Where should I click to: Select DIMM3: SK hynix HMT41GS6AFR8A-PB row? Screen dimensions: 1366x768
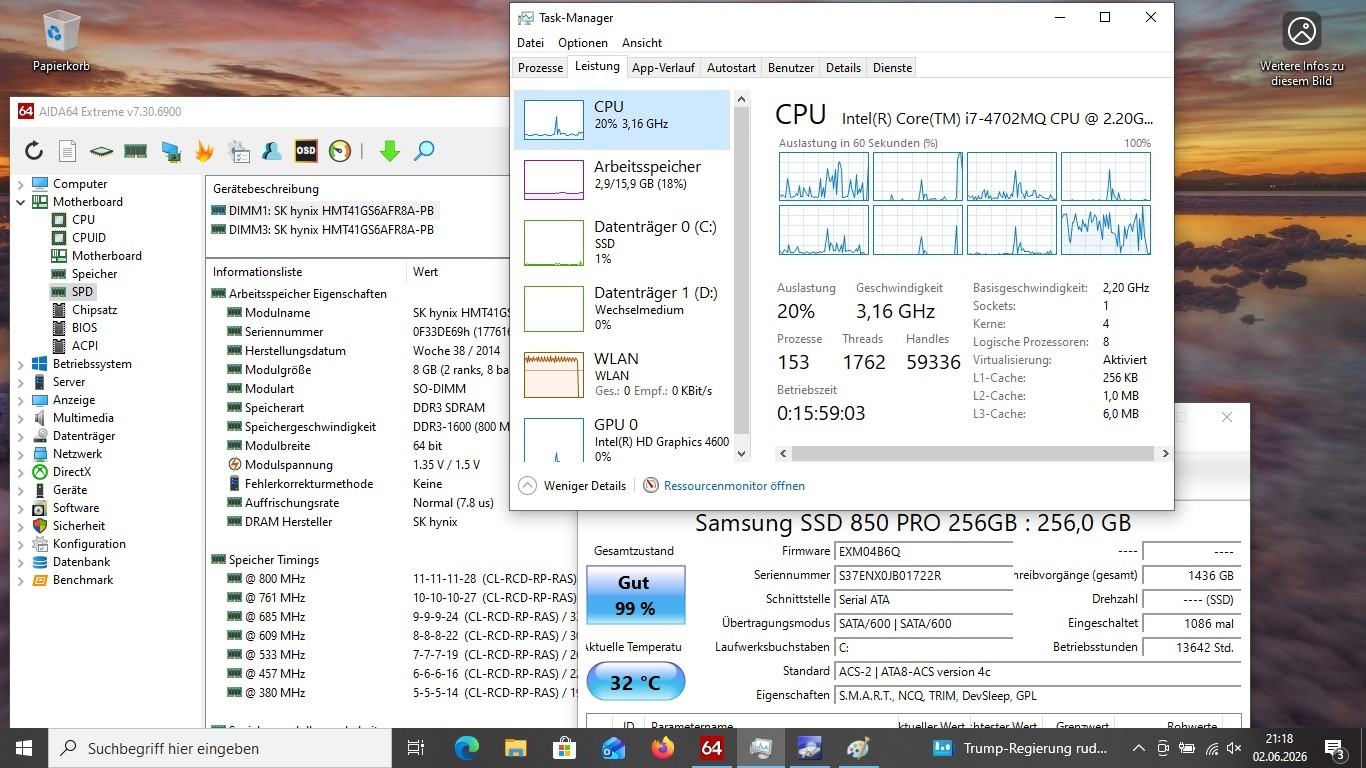(x=323, y=229)
